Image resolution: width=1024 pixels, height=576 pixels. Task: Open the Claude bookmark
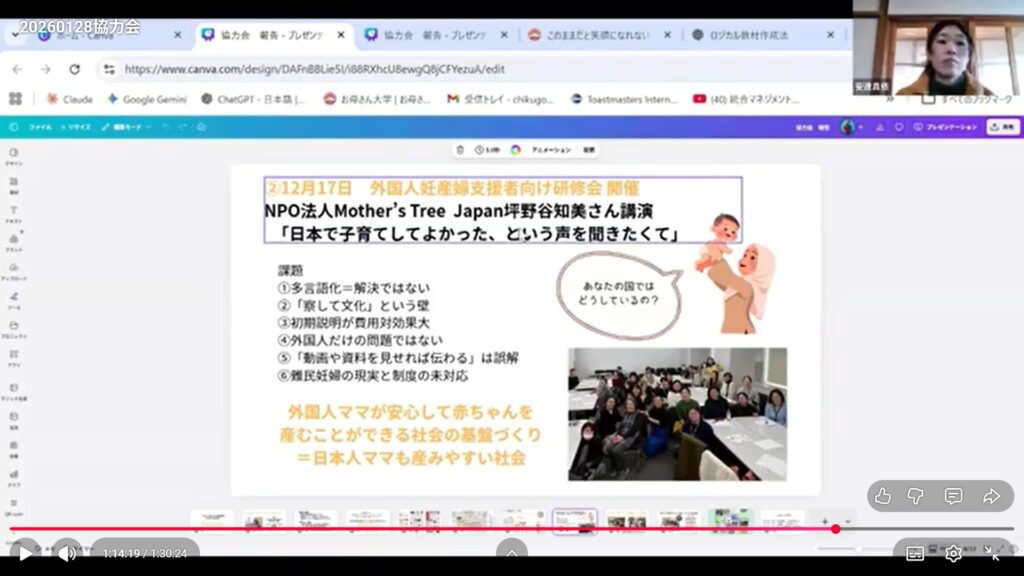pos(69,99)
